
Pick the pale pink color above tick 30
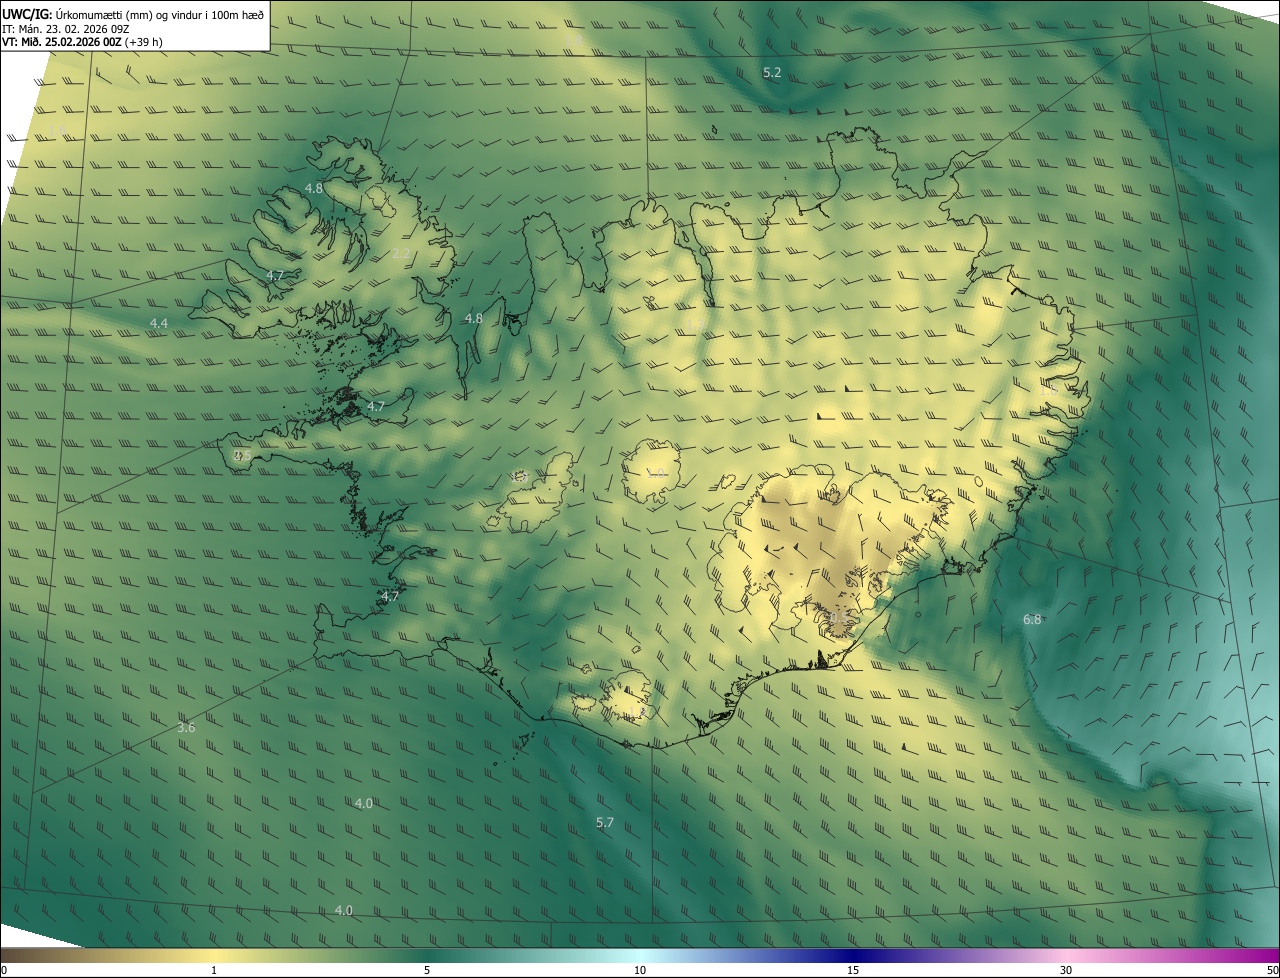click(1066, 955)
